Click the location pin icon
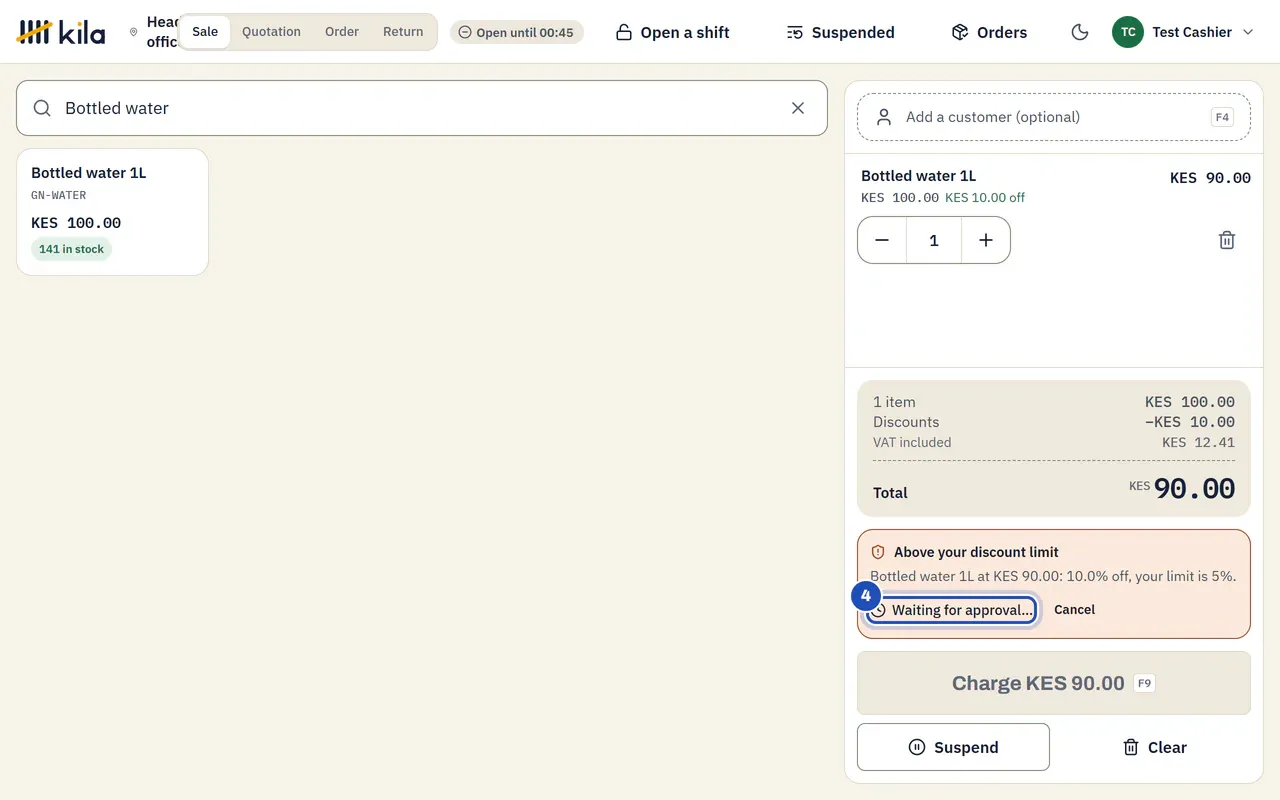This screenshot has height=800, width=1280. (x=134, y=32)
